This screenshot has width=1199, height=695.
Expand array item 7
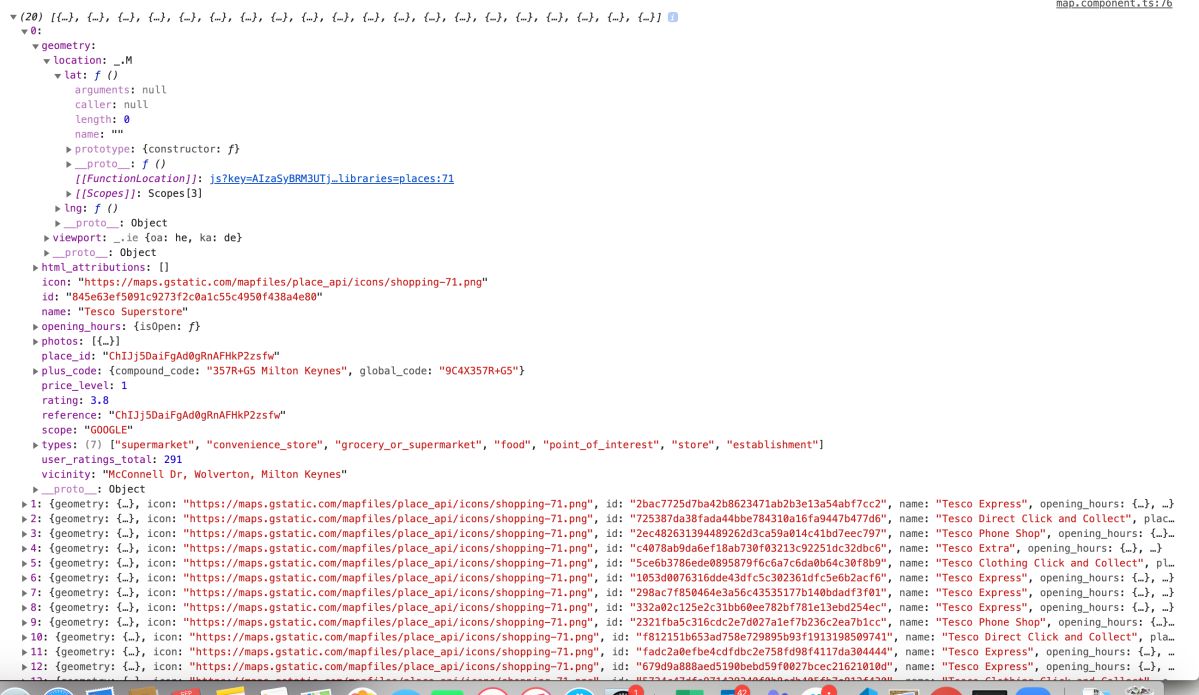[x=24, y=593]
